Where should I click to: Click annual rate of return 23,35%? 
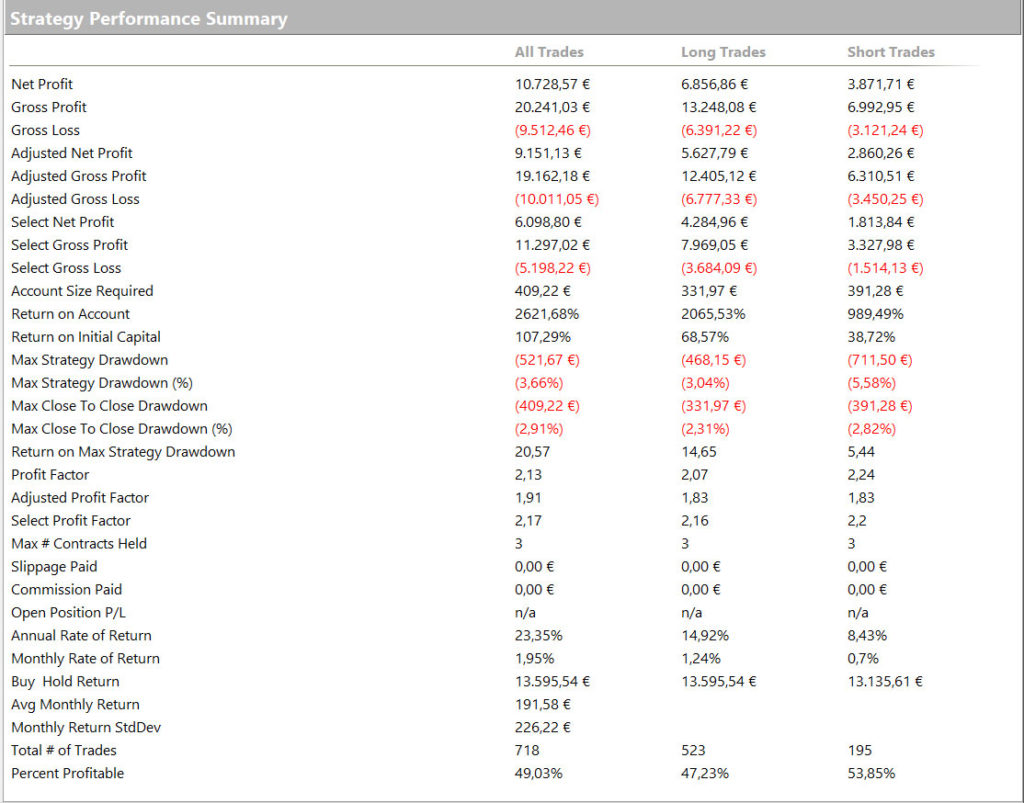(539, 635)
